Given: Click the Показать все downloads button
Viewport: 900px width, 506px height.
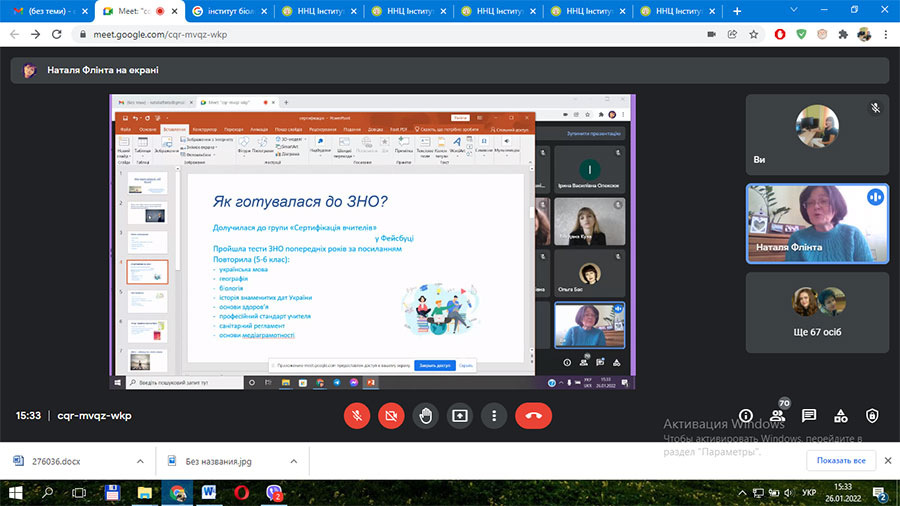Looking at the screenshot, I should pyautogui.click(x=841, y=460).
